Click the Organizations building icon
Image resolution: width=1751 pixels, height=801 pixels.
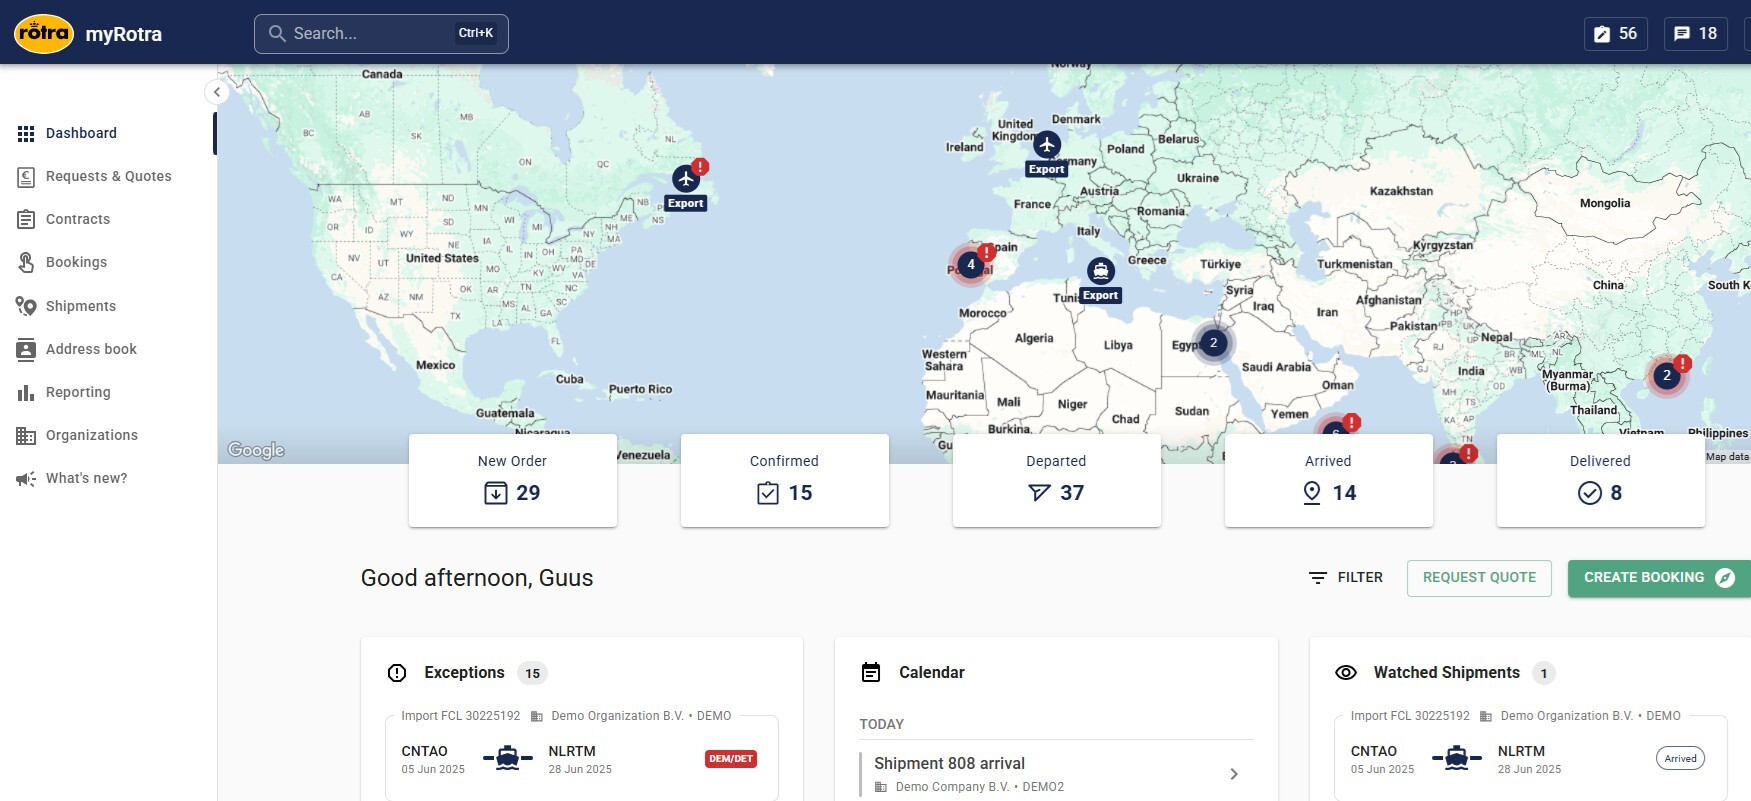pyautogui.click(x=26, y=435)
